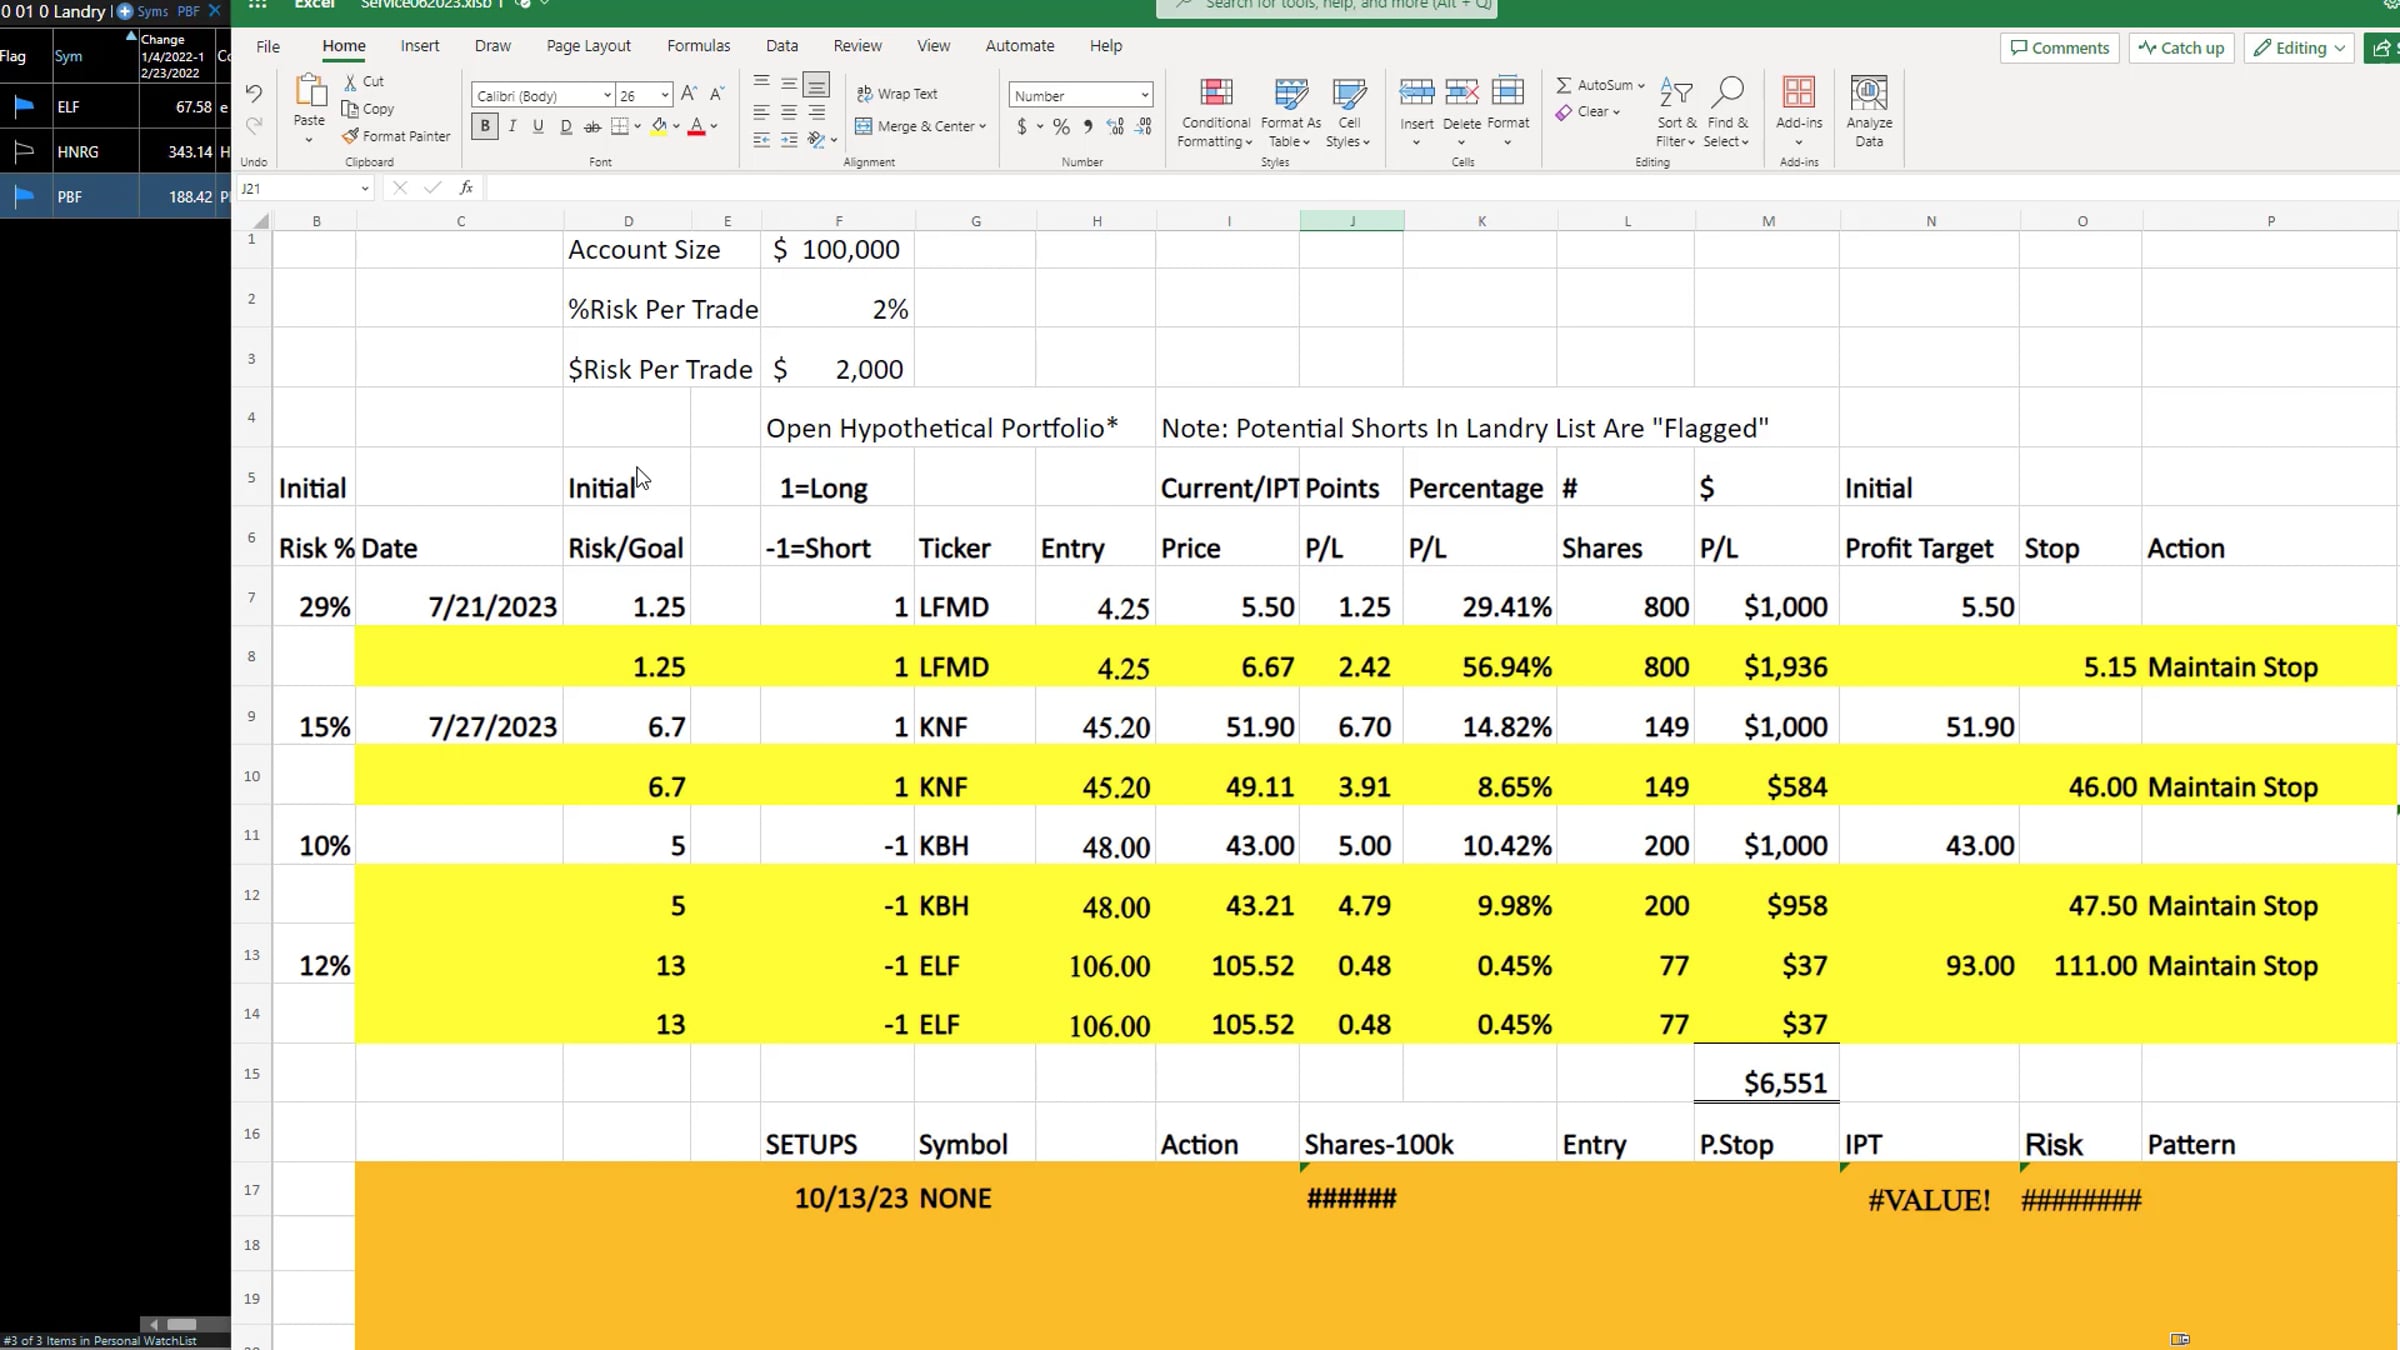Open font color dropdown arrow
The height and width of the screenshot is (1350, 2400).
[714, 126]
